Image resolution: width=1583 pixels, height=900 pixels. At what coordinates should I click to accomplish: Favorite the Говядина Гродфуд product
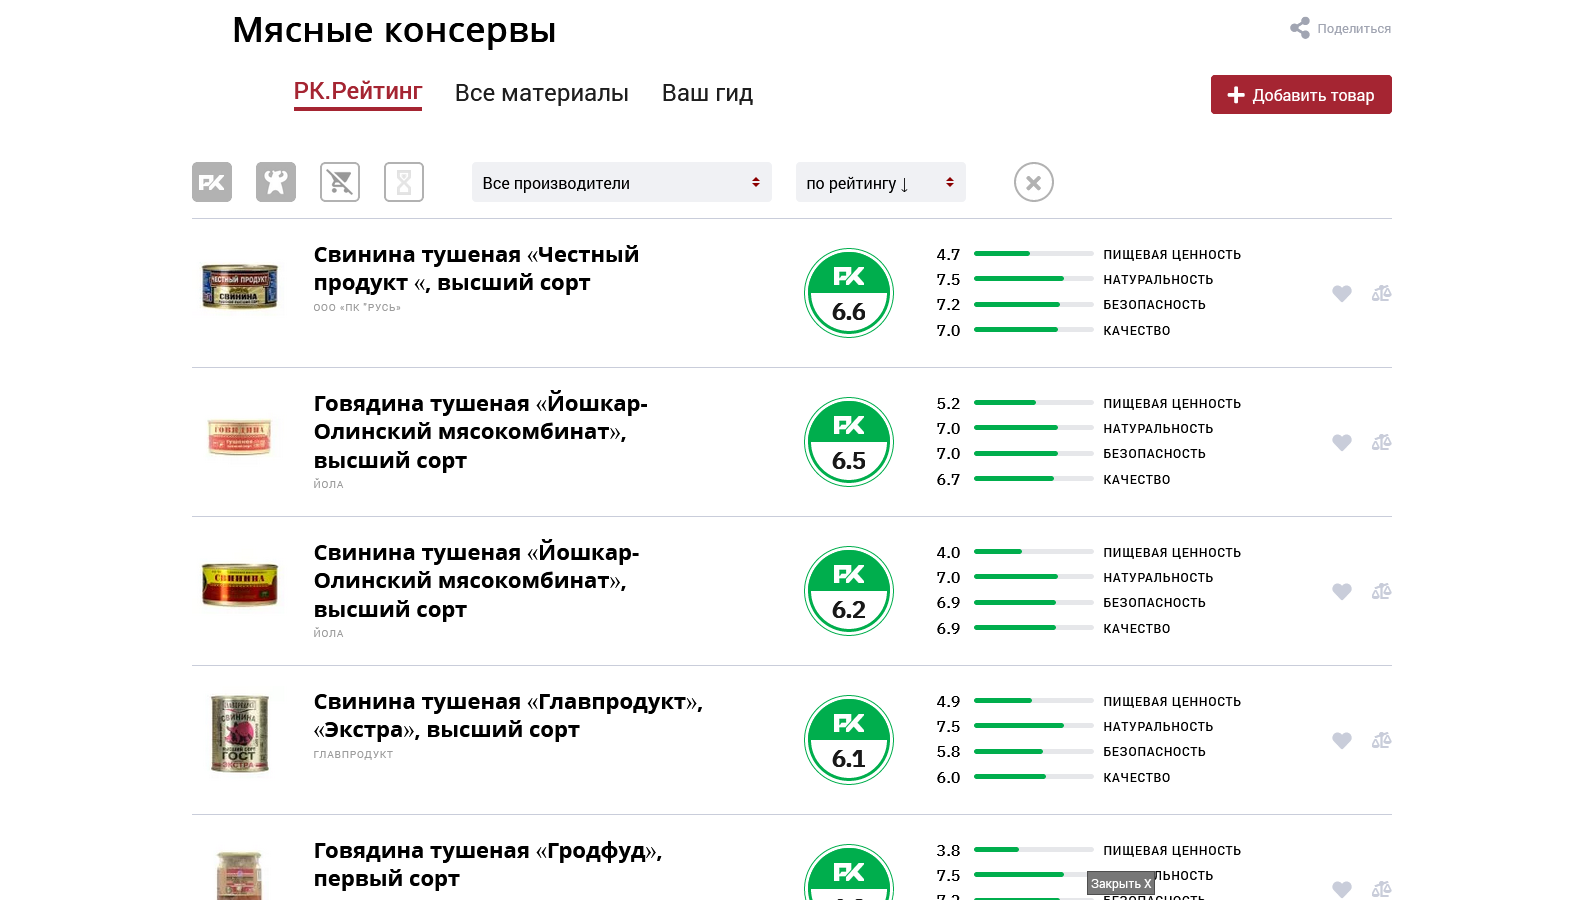tap(1342, 889)
